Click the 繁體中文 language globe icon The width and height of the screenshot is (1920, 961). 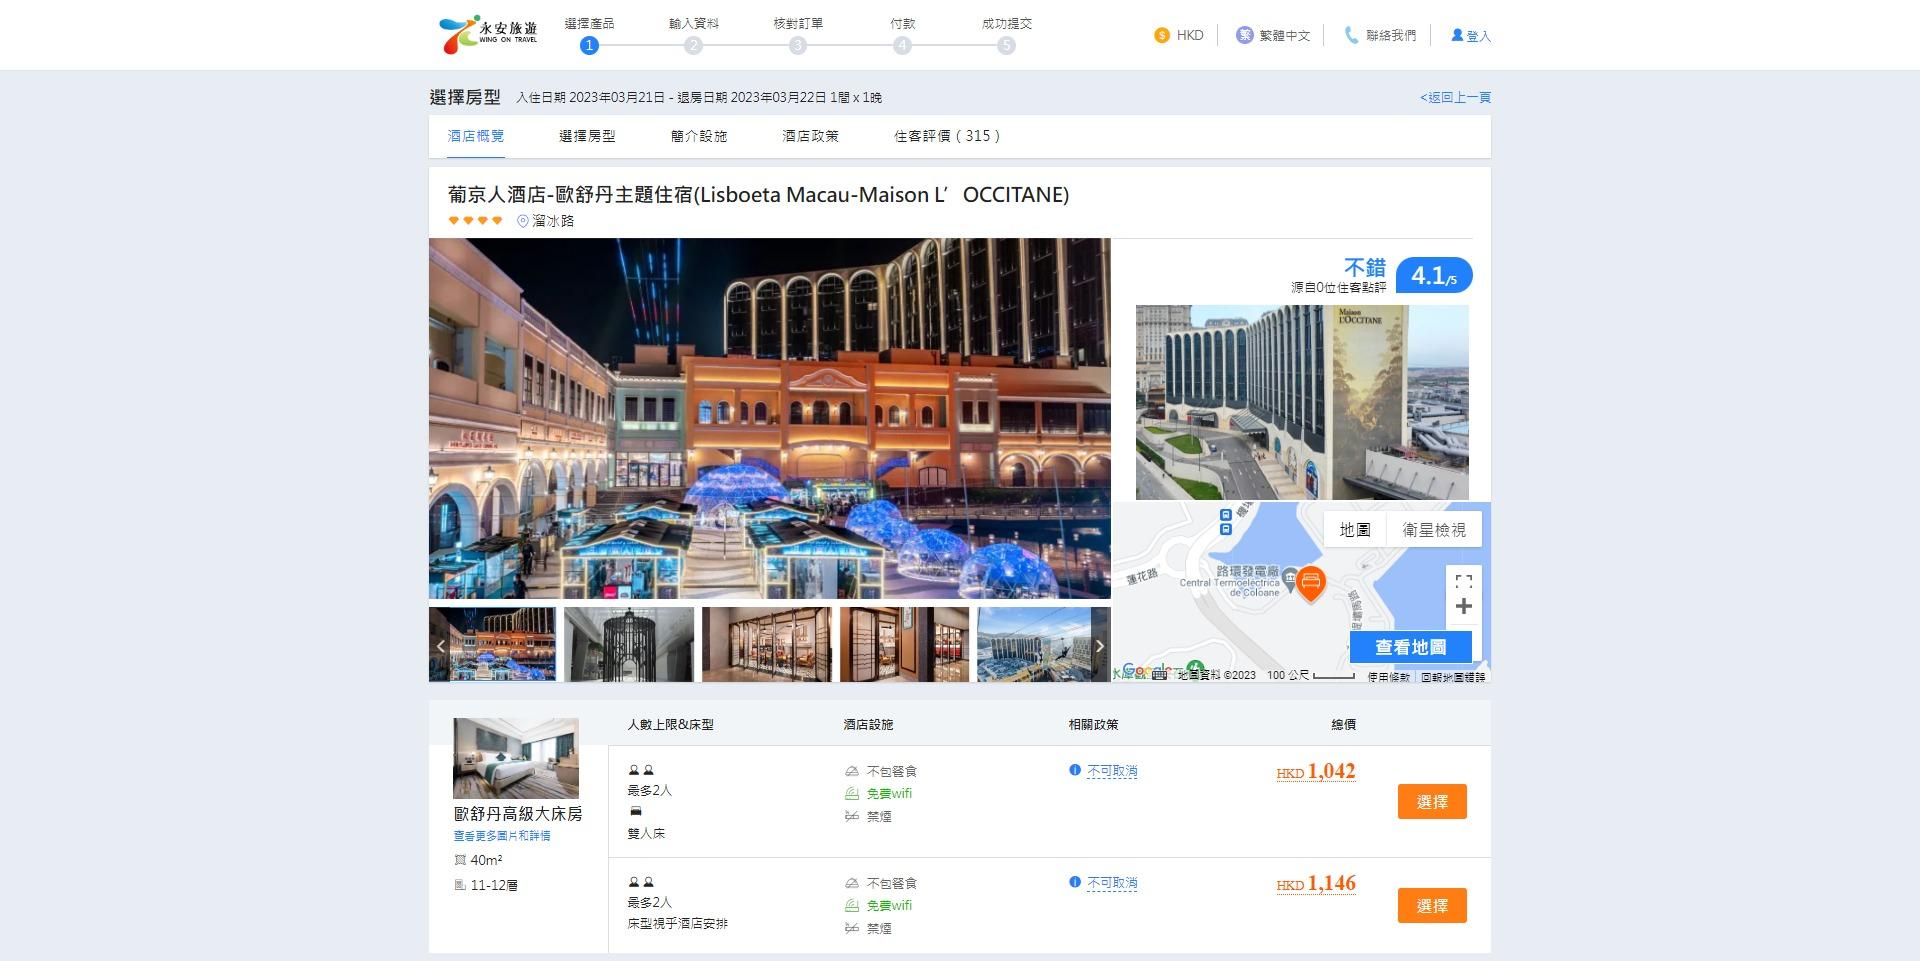coord(1243,34)
